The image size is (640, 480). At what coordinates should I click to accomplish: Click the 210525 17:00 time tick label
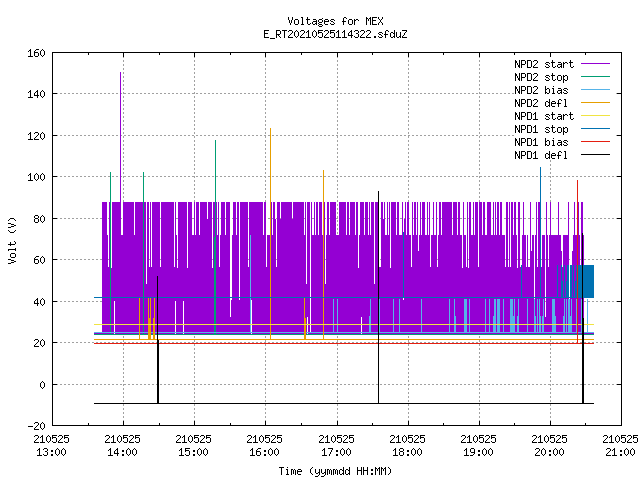[336, 446]
